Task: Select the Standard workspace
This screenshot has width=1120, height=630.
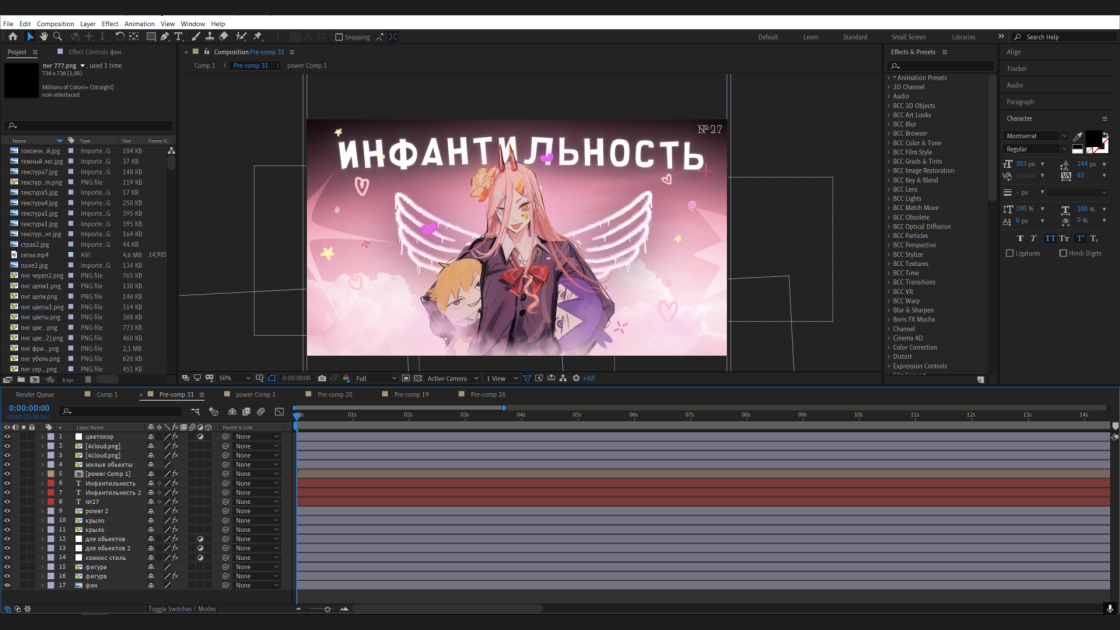Action: tap(854, 37)
